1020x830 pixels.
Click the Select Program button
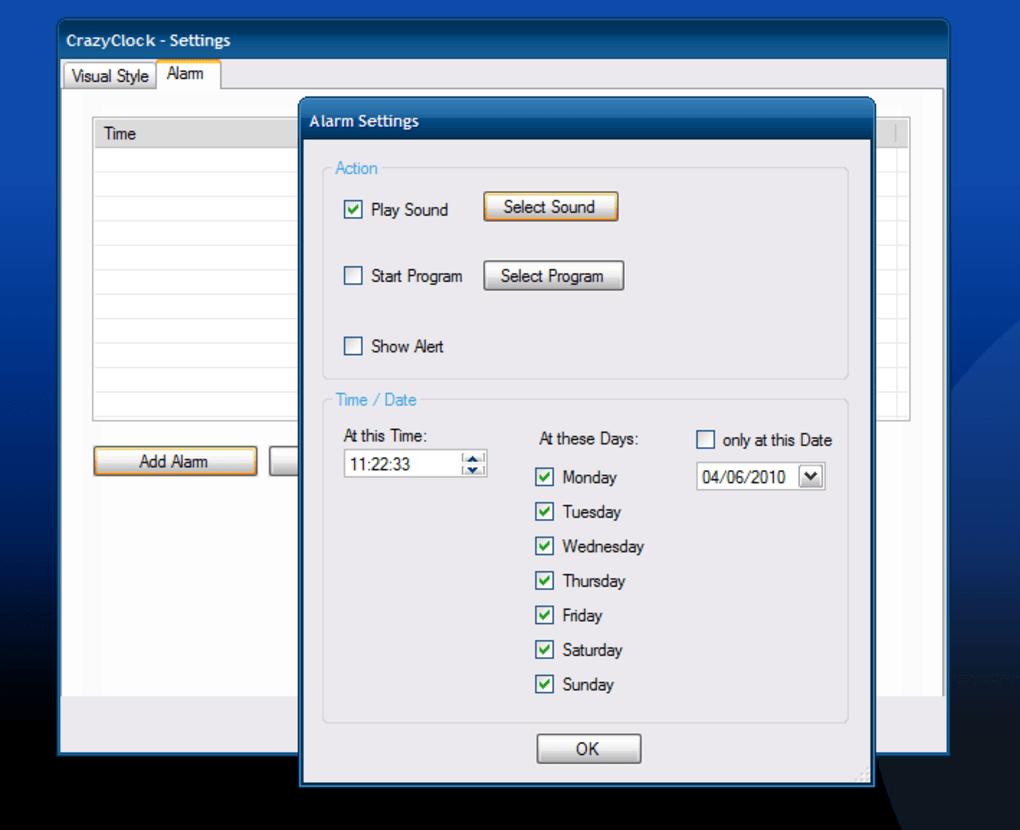pos(553,276)
